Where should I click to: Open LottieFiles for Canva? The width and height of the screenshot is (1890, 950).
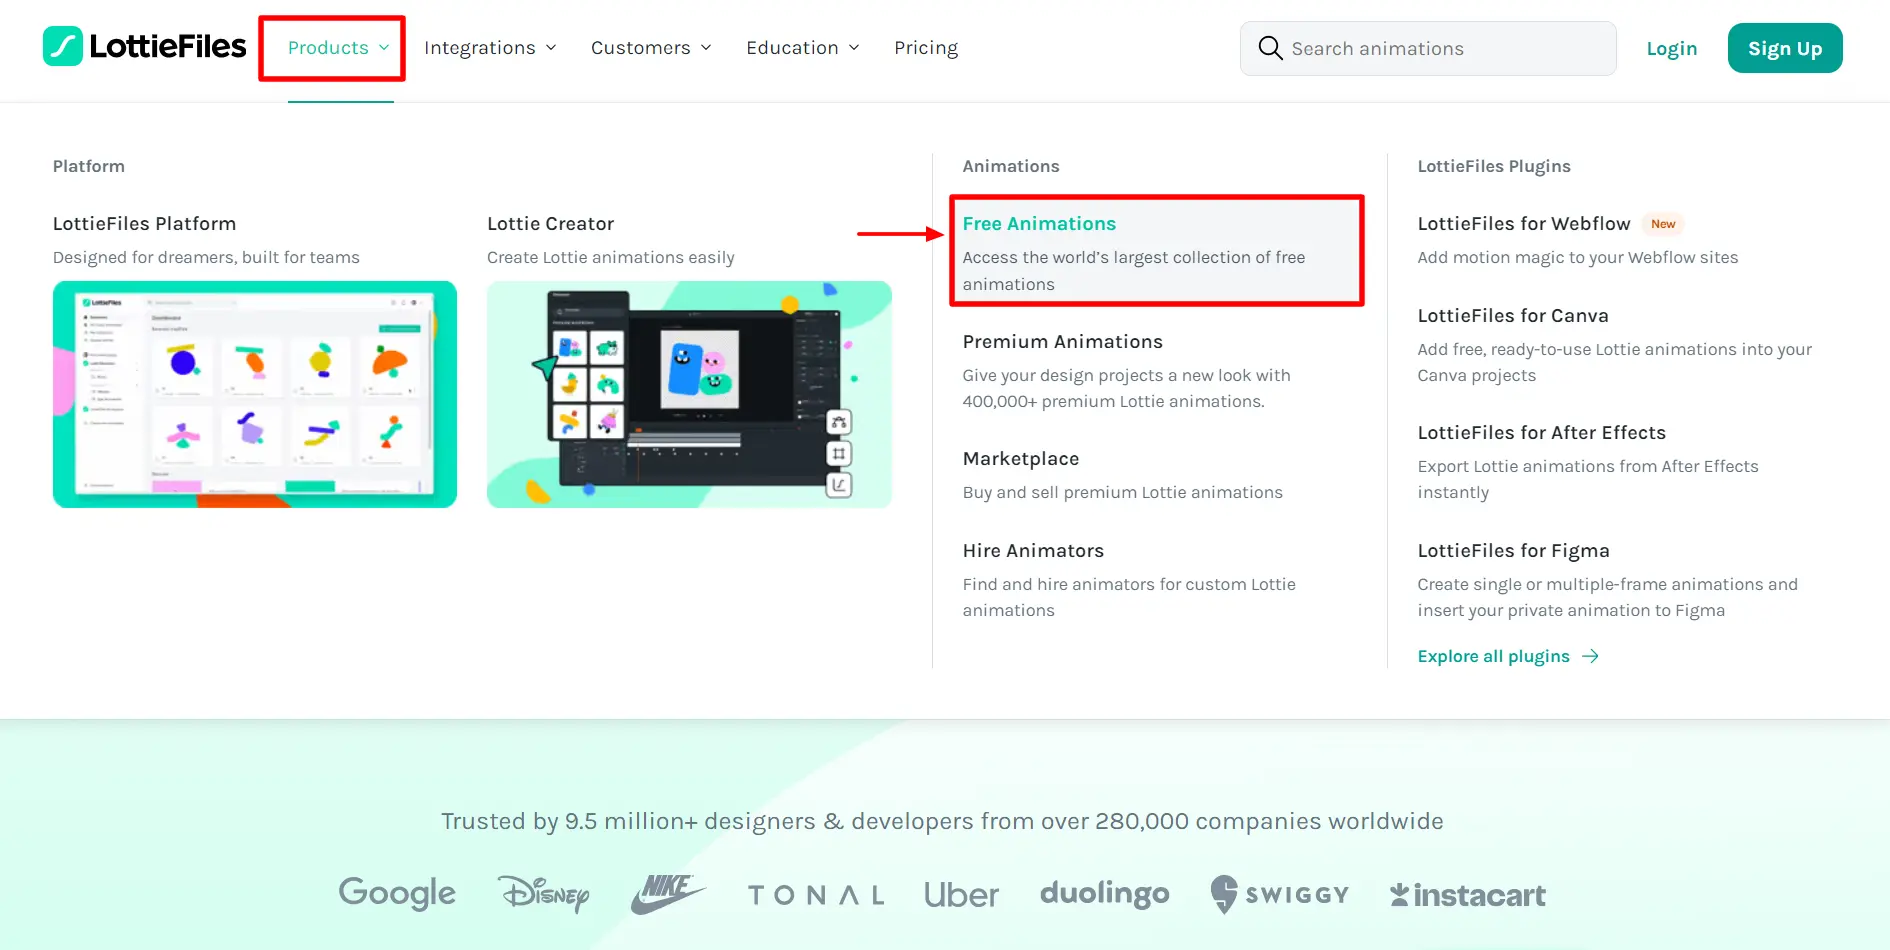[x=1513, y=316]
